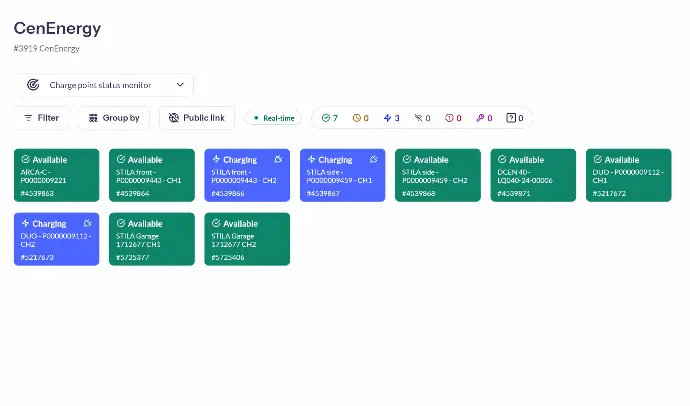690x406 pixels.
Task: Expand the Group by menu
Action: (x=114, y=118)
